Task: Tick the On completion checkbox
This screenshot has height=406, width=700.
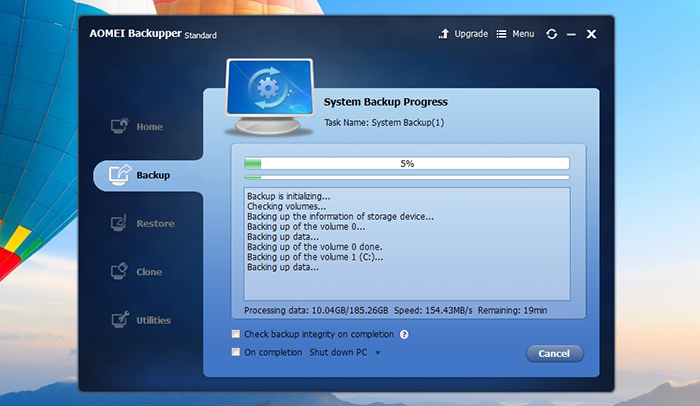Action: [x=236, y=352]
